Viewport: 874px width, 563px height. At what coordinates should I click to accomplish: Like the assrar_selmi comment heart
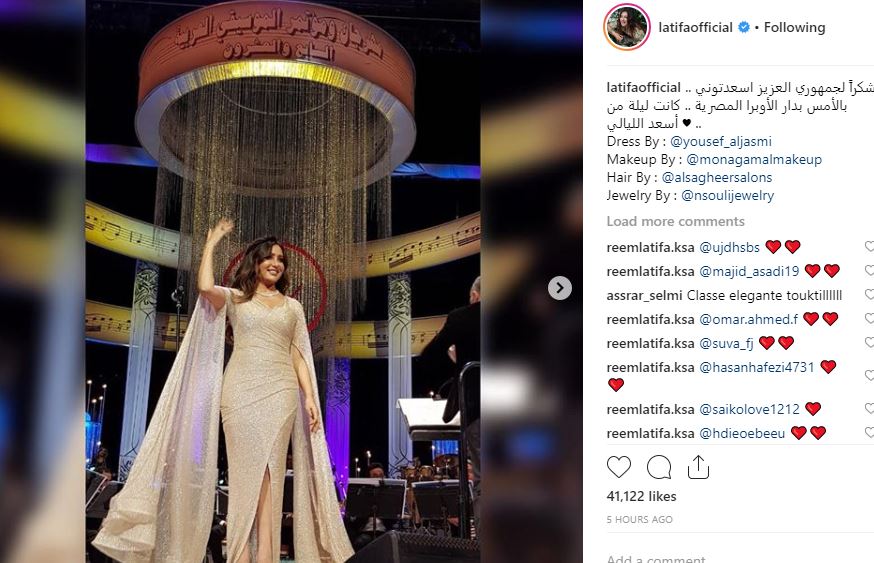(x=869, y=294)
